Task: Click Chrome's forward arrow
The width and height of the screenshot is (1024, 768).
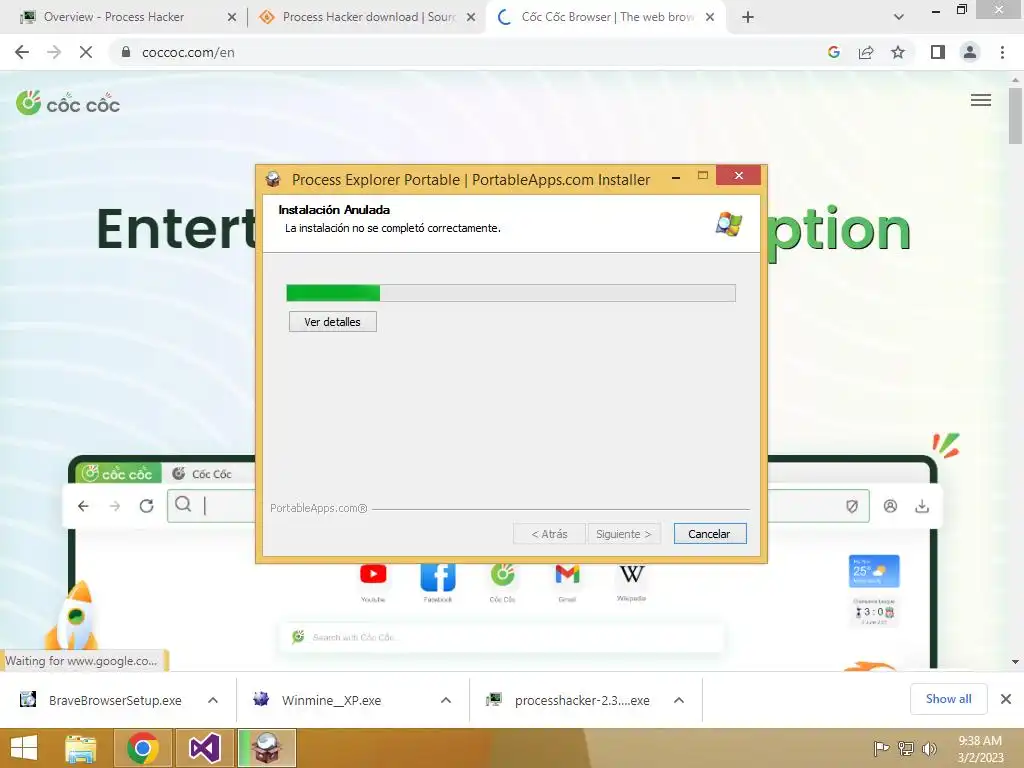Action: pyautogui.click(x=54, y=52)
